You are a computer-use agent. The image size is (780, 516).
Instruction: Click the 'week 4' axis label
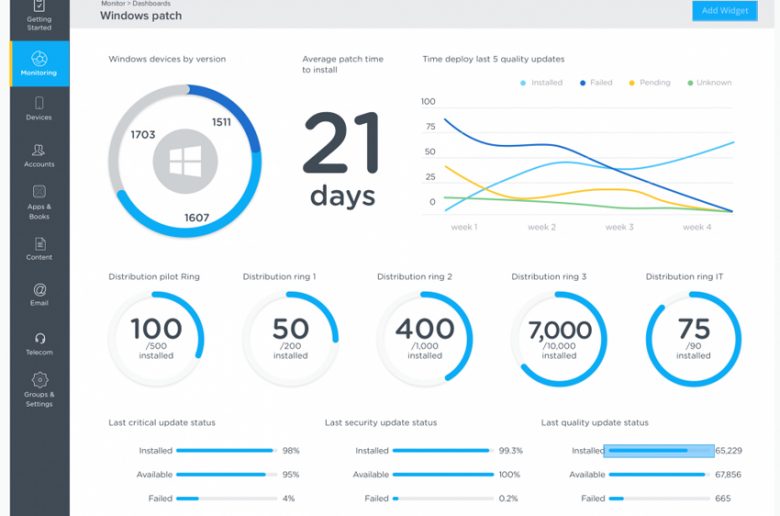click(x=697, y=227)
